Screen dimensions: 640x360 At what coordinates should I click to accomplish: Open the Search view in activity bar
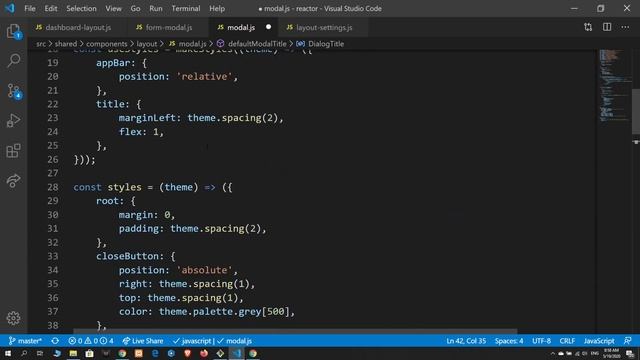tap(13, 60)
